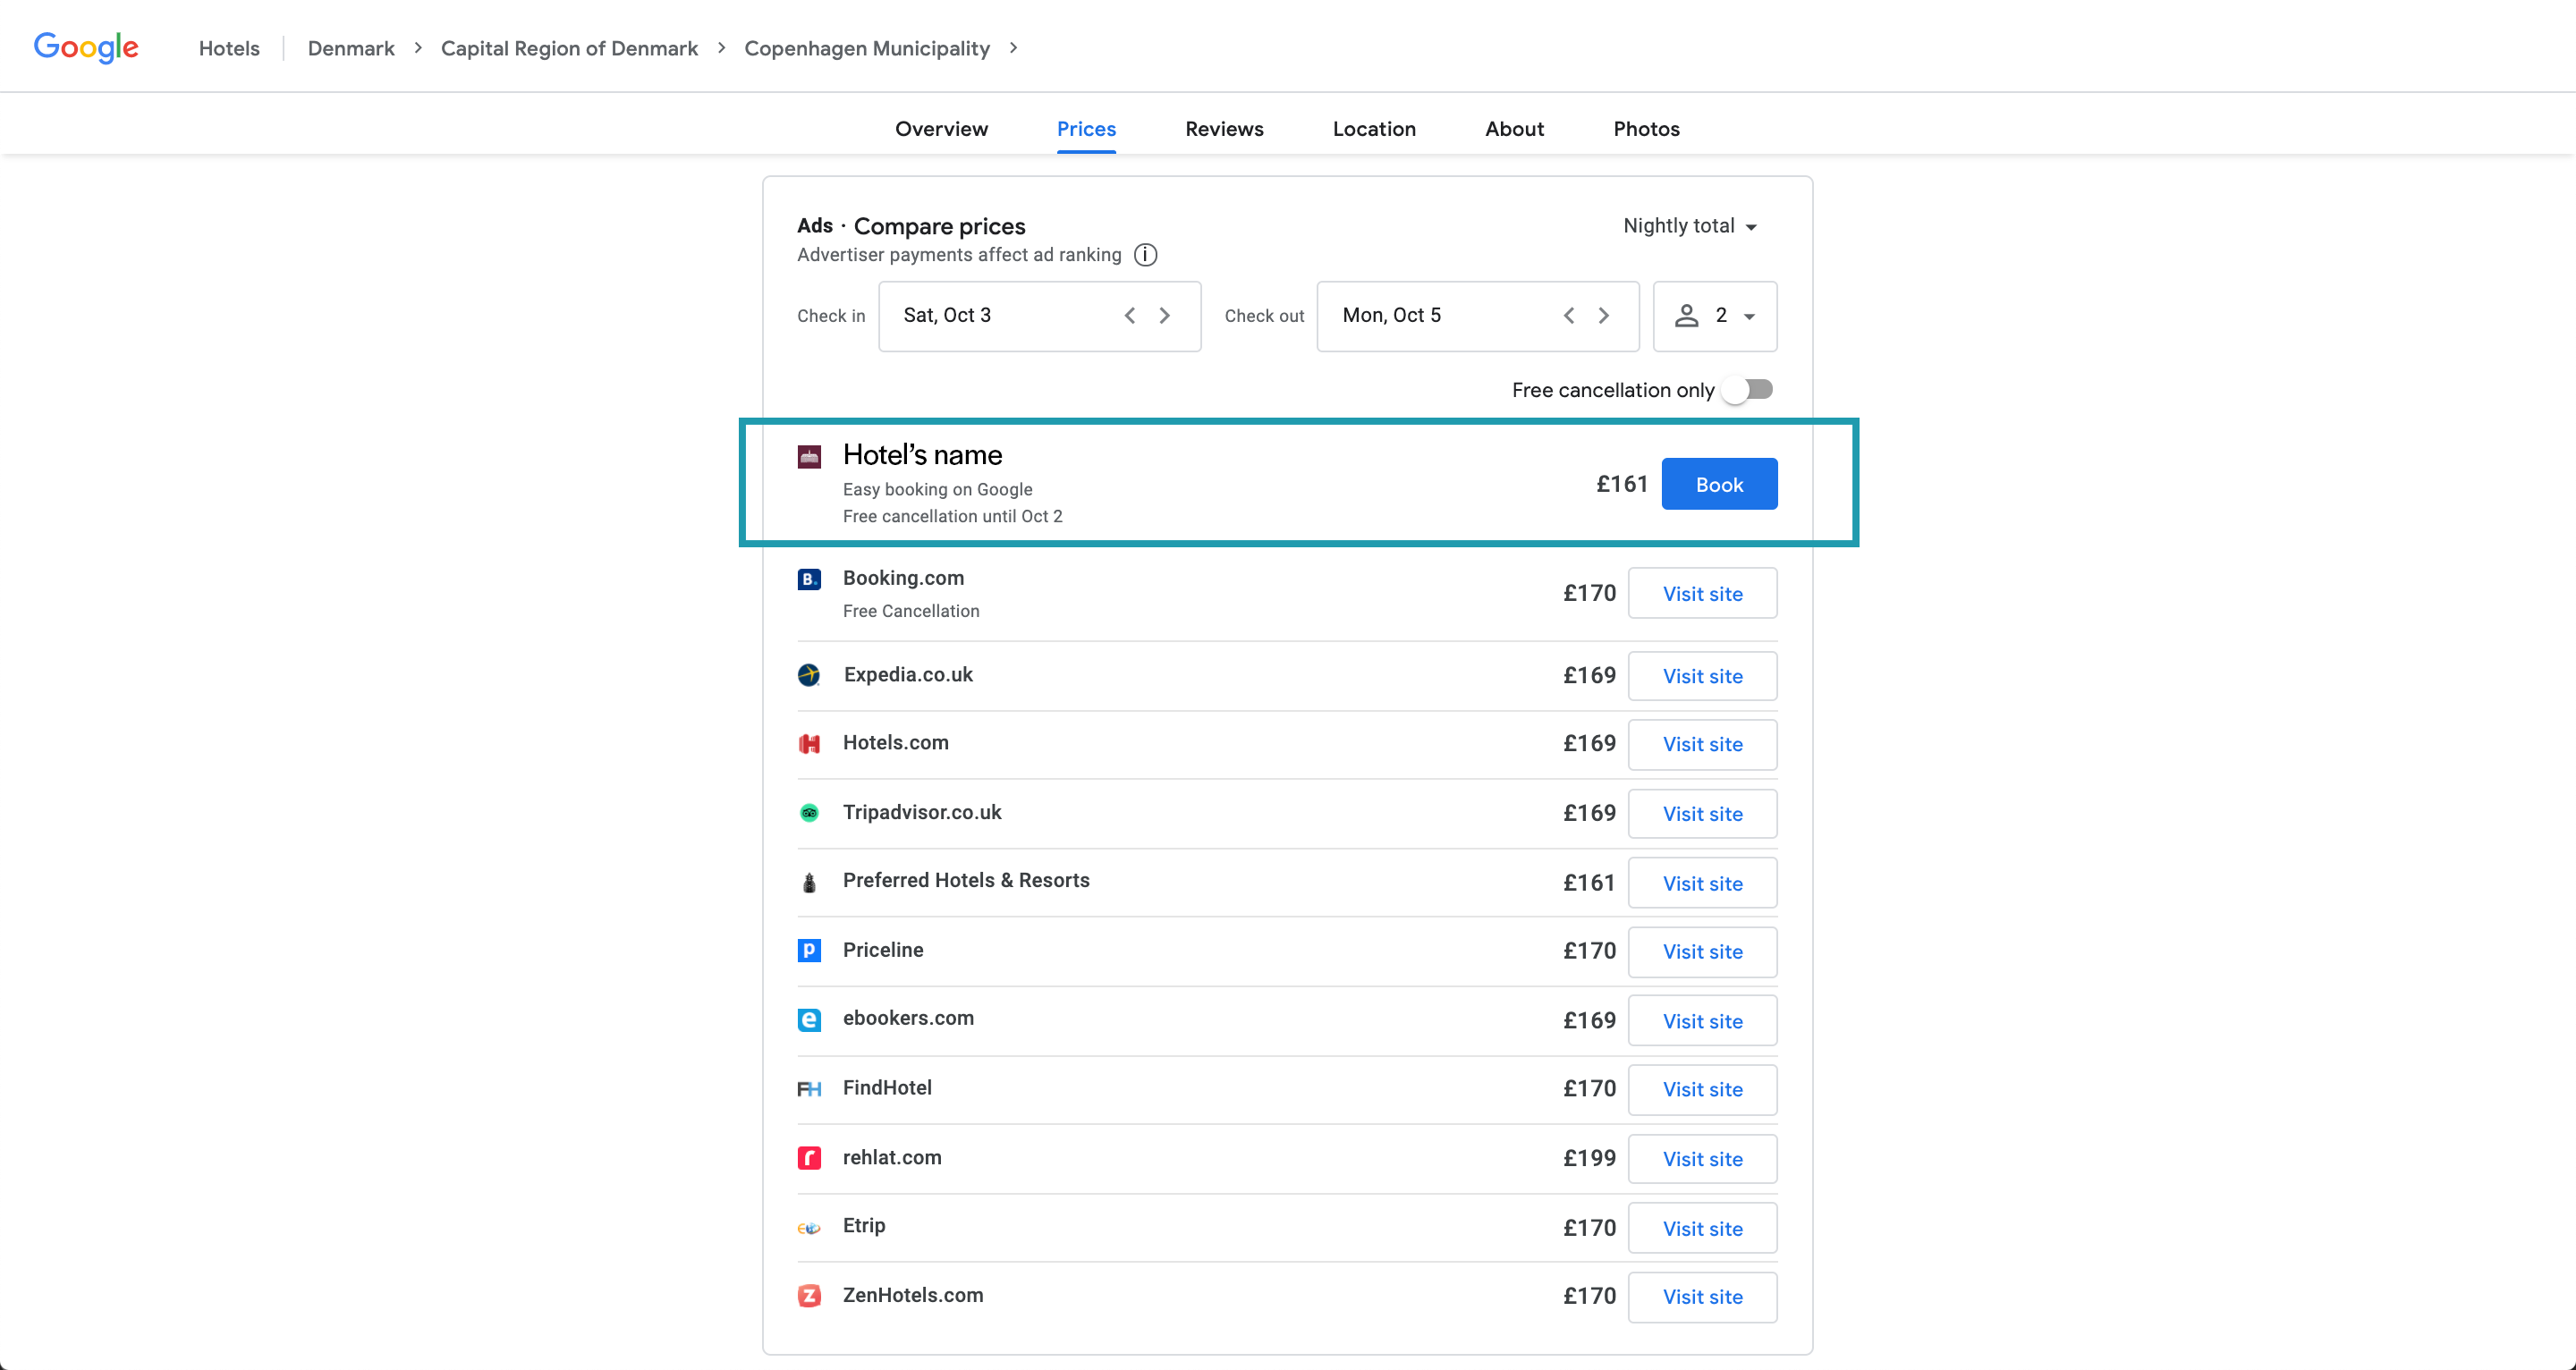Click the ebookers.com icon
Image resolution: width=2576 pixels, height=1370 pixels.
point(809,1019)
